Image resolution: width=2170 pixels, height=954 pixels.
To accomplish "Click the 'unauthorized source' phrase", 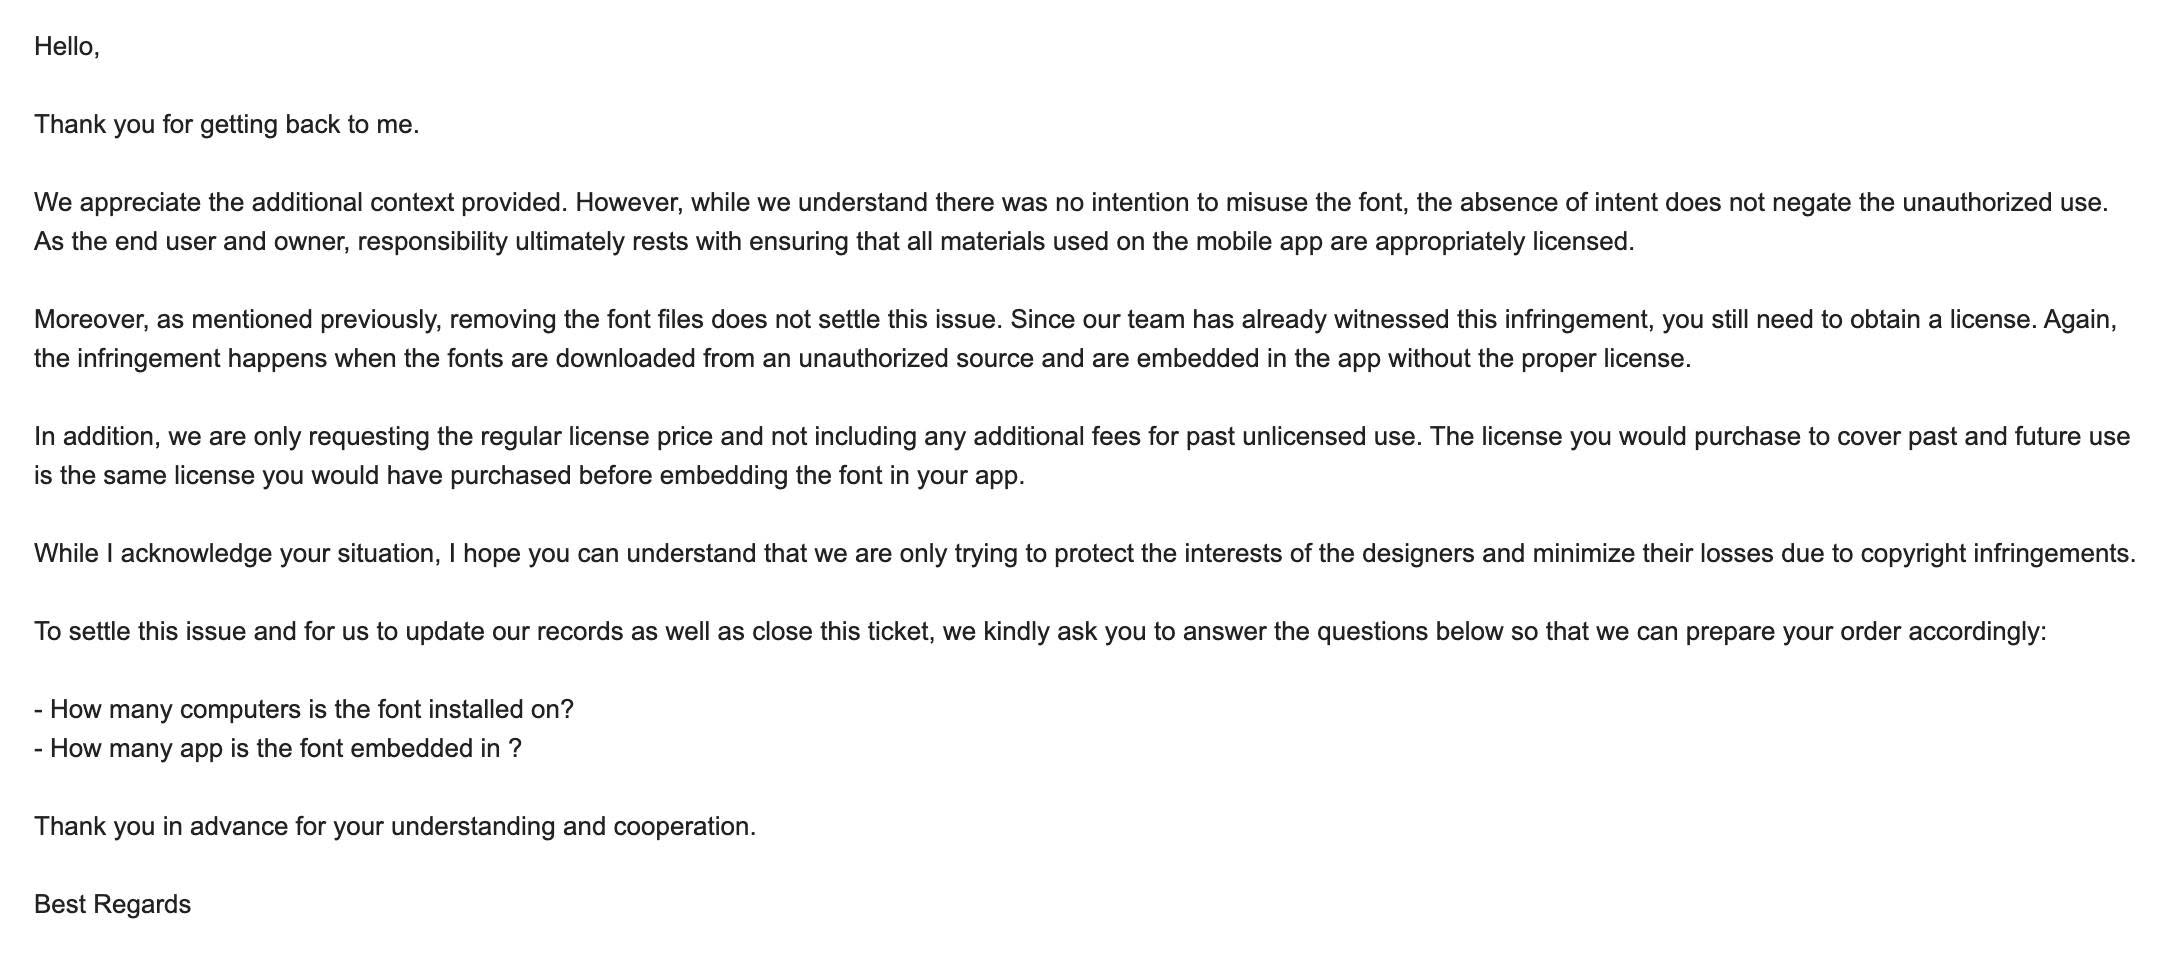I will pyautogui.click(x=915, y=359).
